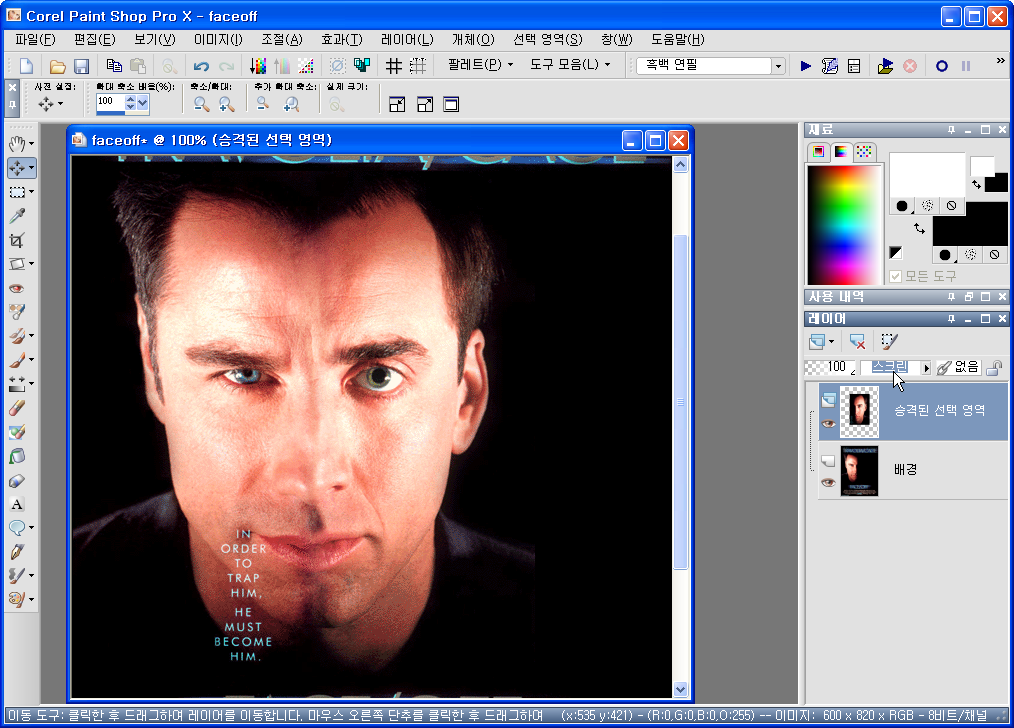Toggle the 모든 도구 checkbox

[896, 277]
